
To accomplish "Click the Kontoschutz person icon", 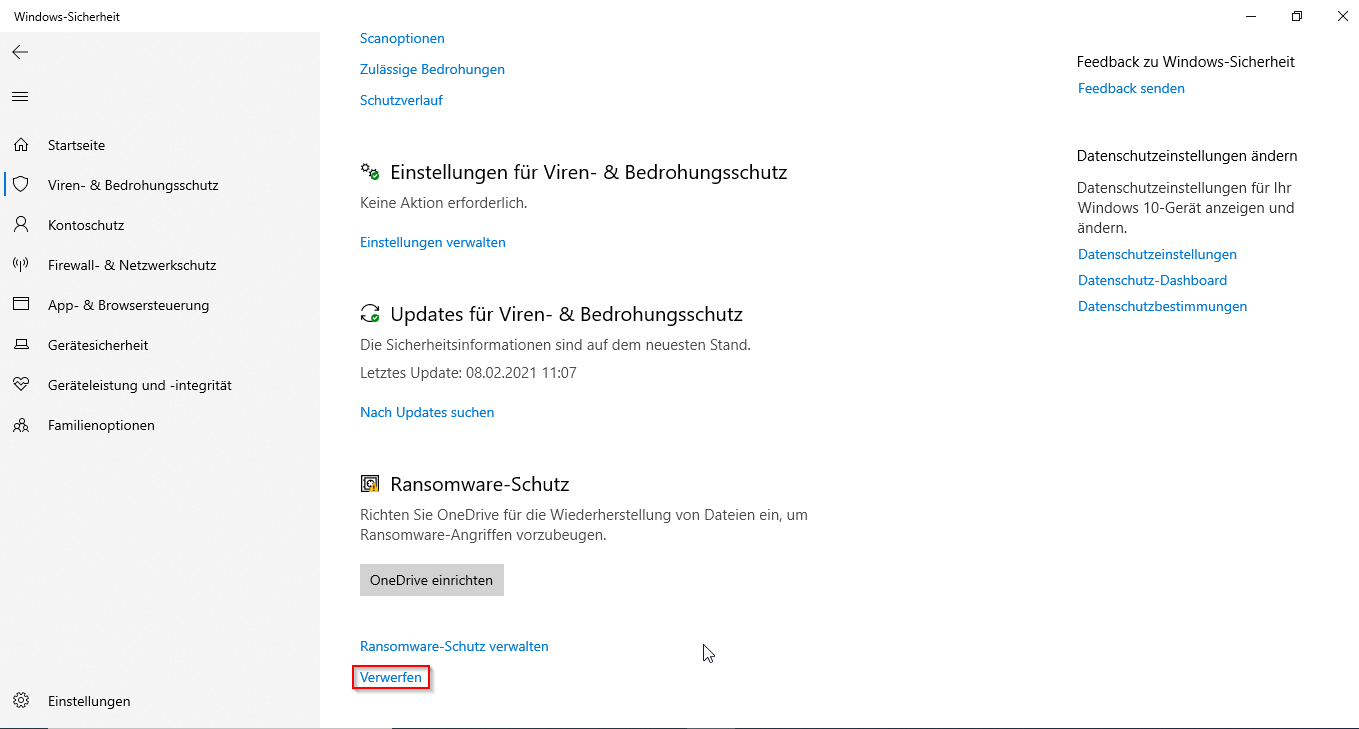I will point(21,225).
